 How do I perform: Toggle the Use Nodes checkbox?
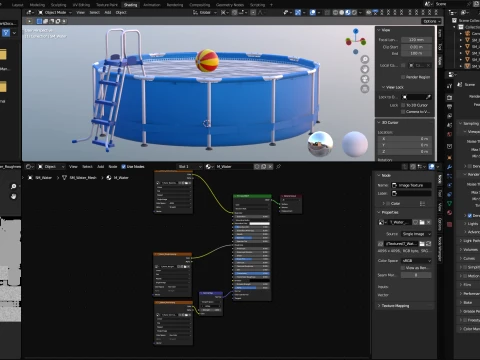[x=124, y=166]
